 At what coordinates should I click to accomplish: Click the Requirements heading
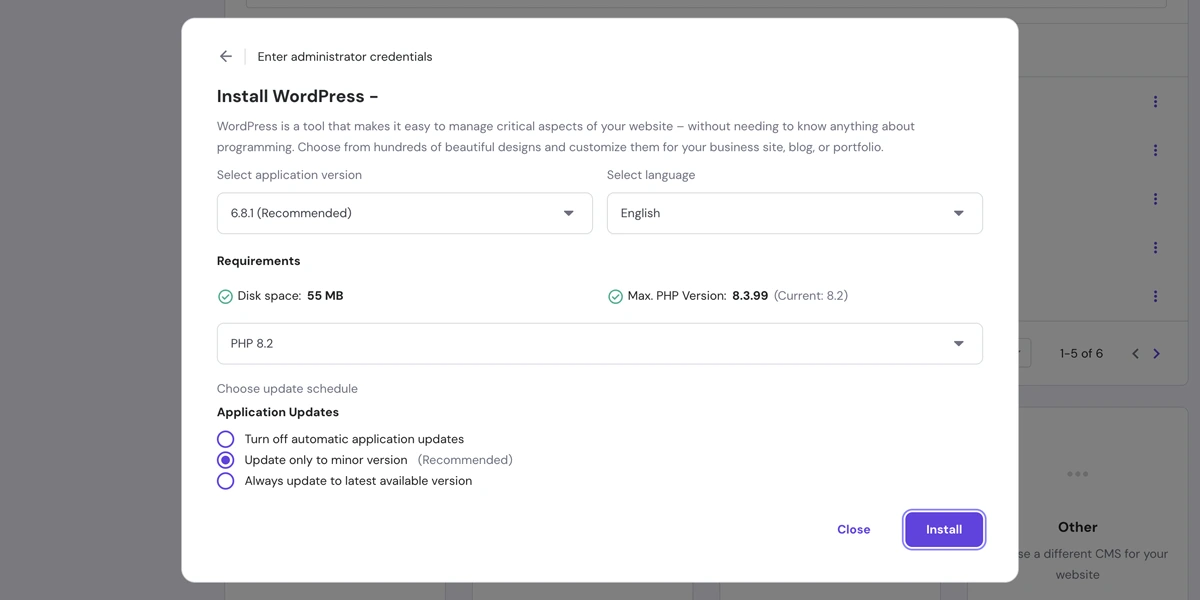tap(258, 261)
